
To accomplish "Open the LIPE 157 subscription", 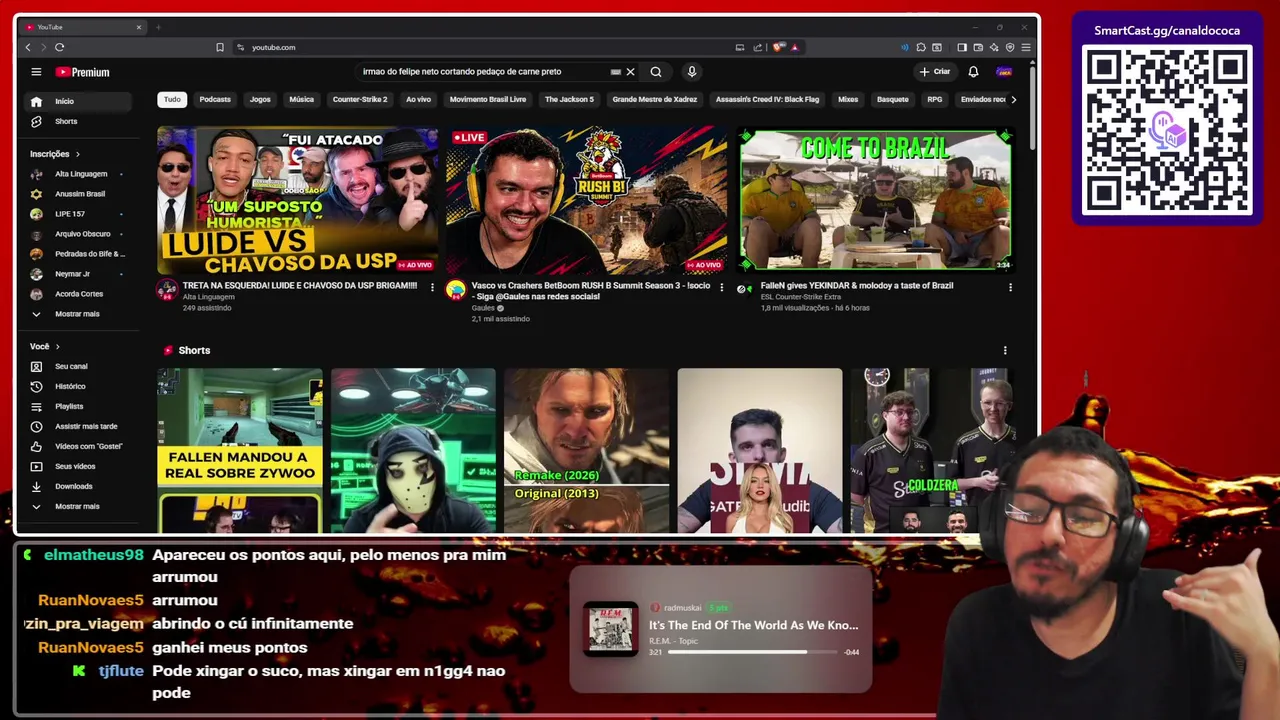I will coord(79,214).
